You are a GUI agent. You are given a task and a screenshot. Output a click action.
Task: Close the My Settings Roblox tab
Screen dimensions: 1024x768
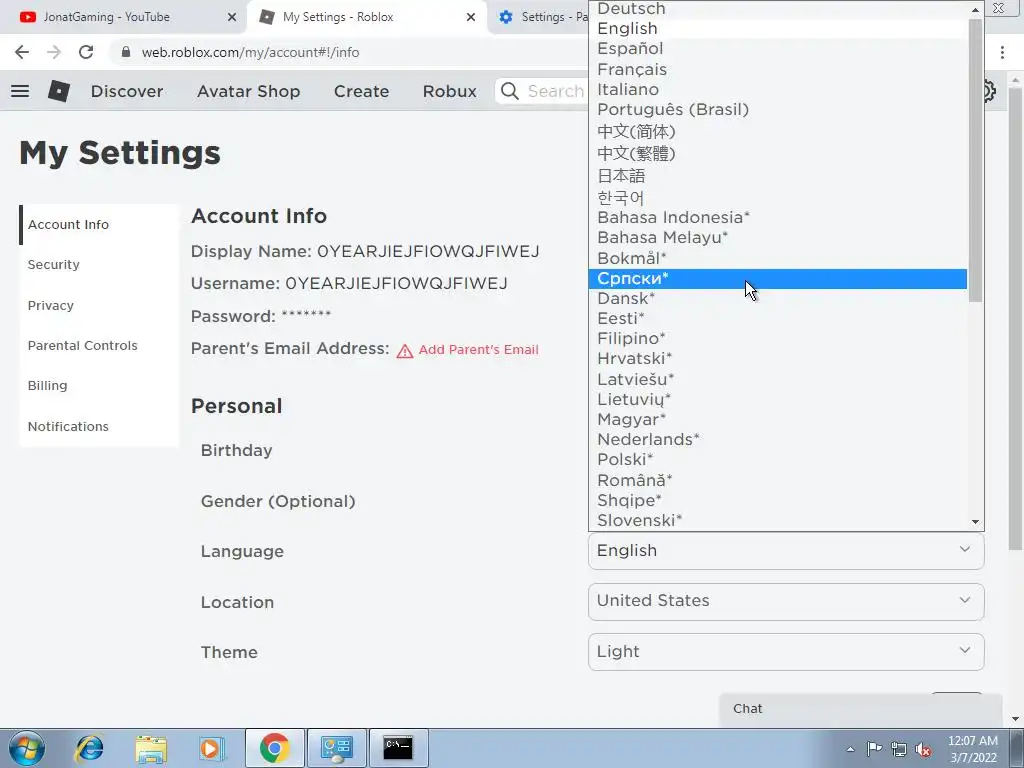pos(471,17)
